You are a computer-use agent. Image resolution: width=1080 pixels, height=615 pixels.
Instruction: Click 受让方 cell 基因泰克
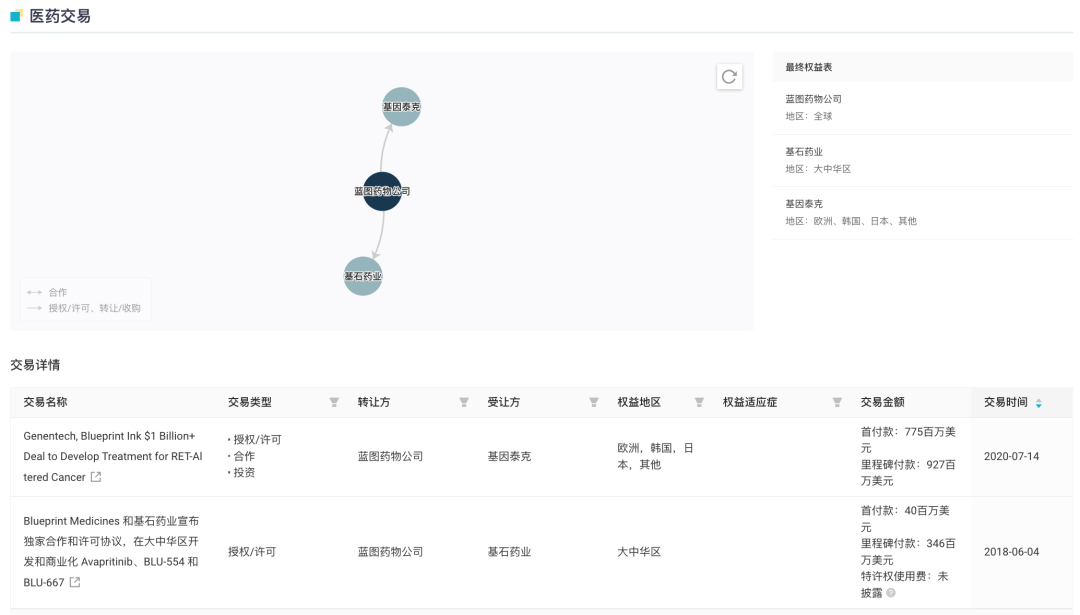pyautogui.click(x=509, y=456)
